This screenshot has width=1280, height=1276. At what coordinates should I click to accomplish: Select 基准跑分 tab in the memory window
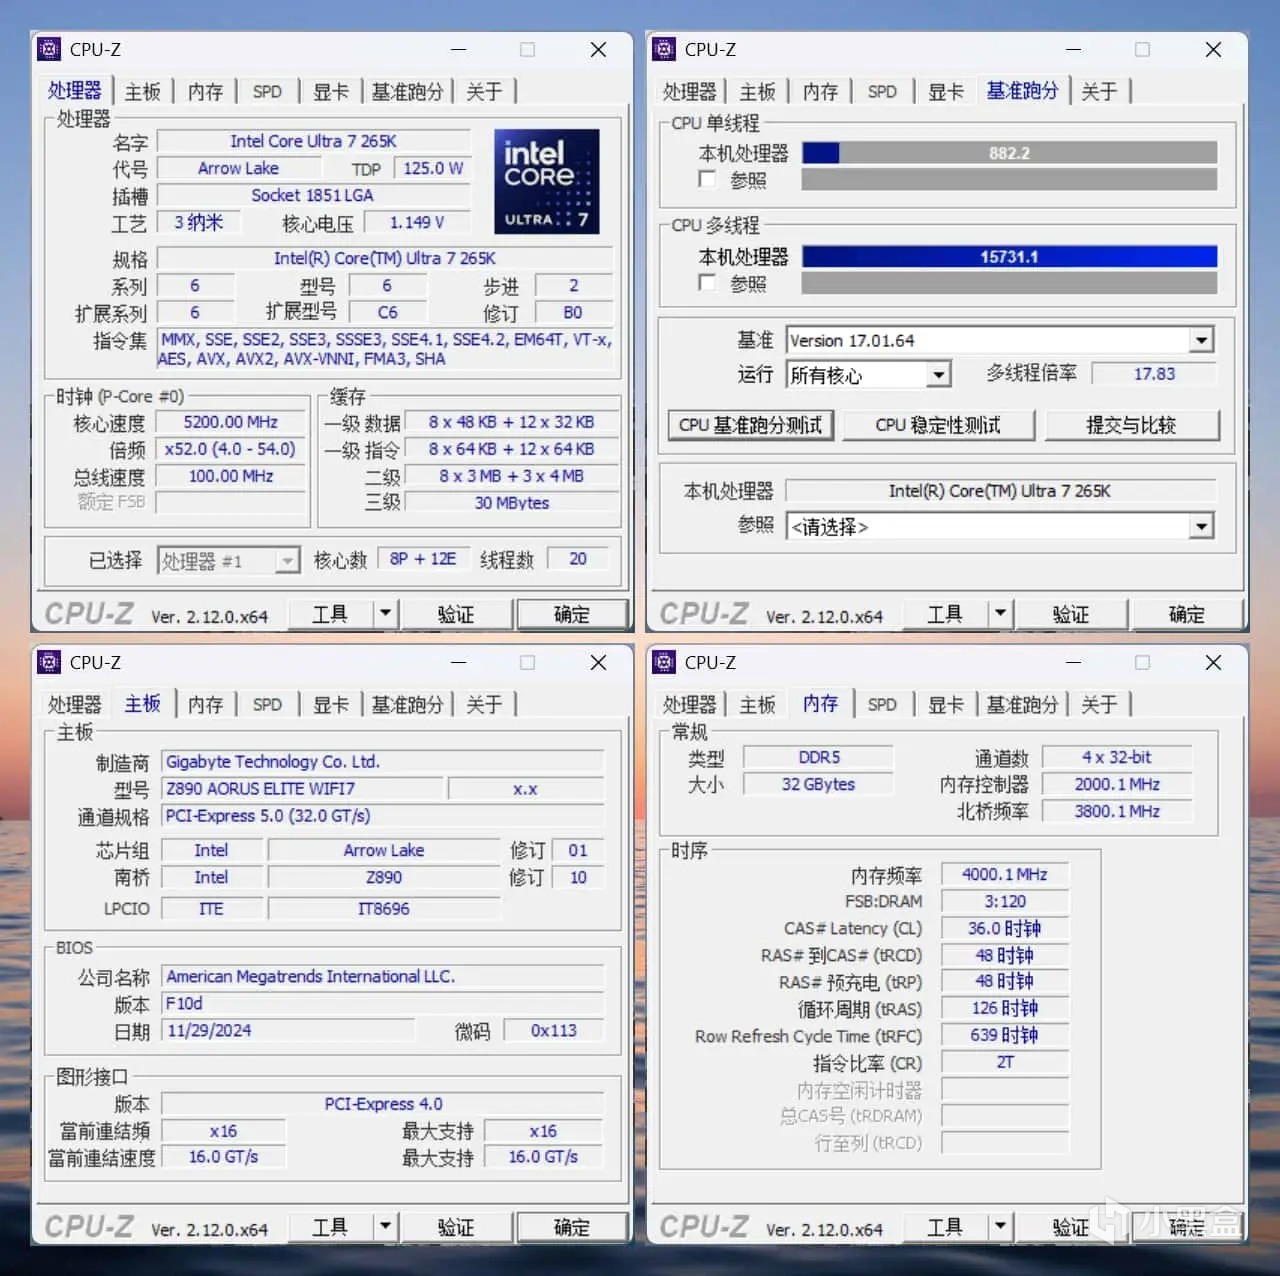click(1022, 705)
